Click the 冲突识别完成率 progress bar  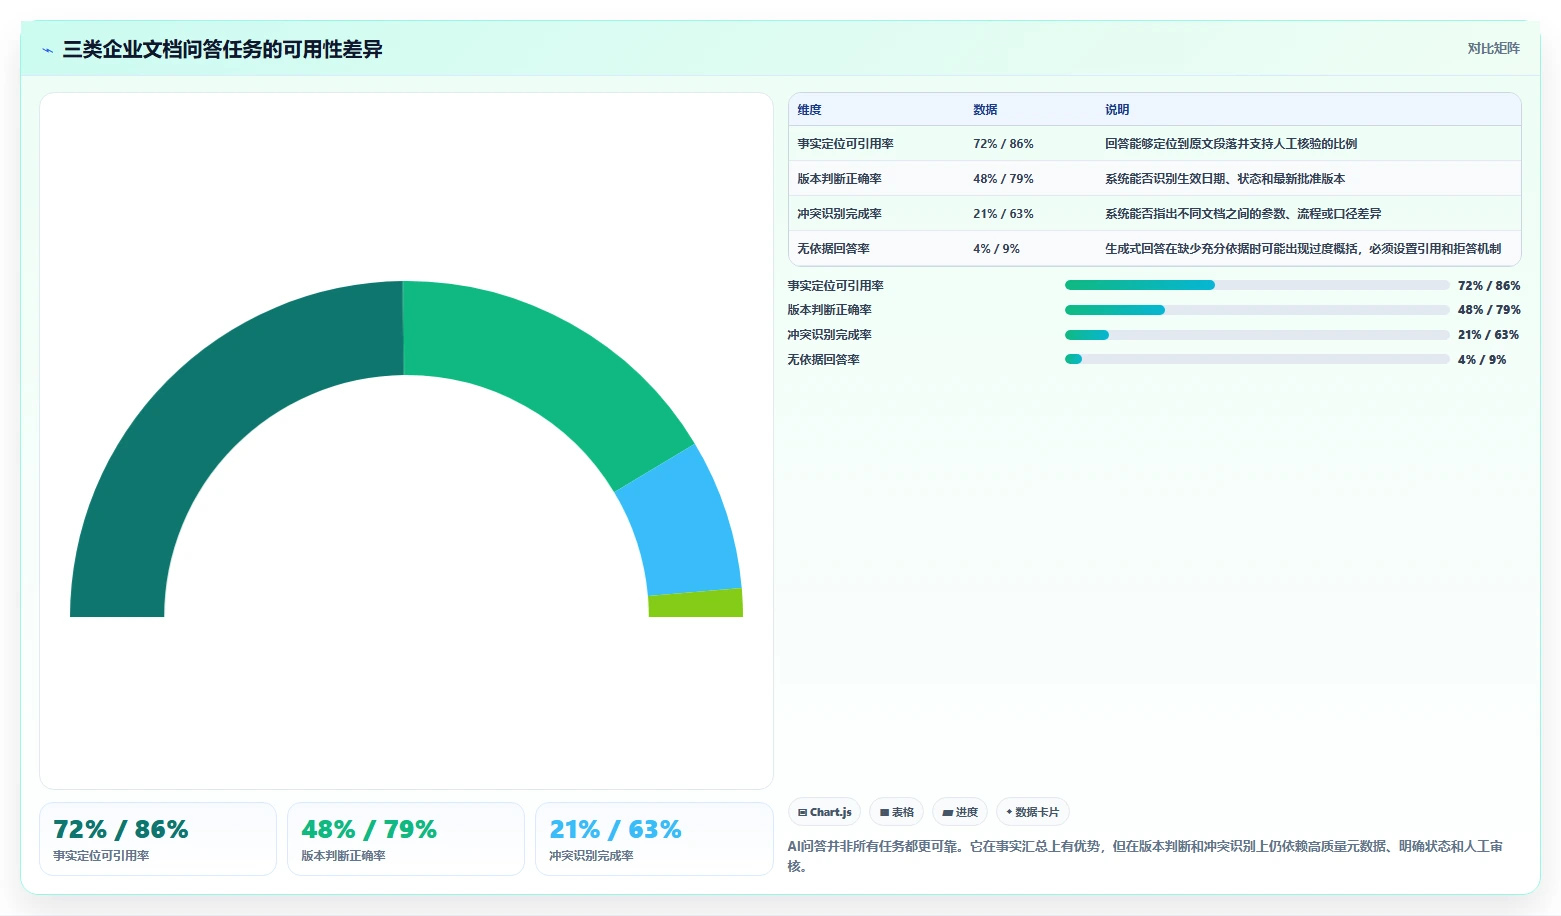pos(1257,335)
